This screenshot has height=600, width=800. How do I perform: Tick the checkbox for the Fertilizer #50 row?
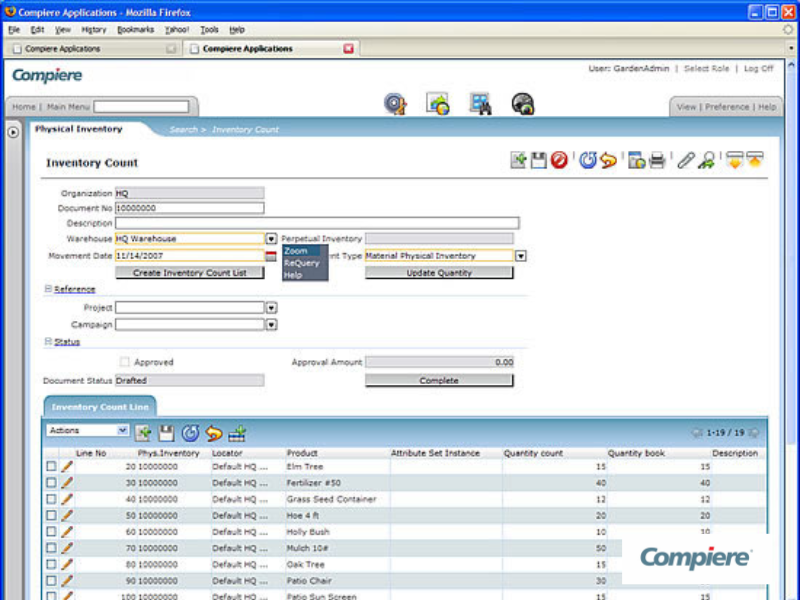click(51, 483)
